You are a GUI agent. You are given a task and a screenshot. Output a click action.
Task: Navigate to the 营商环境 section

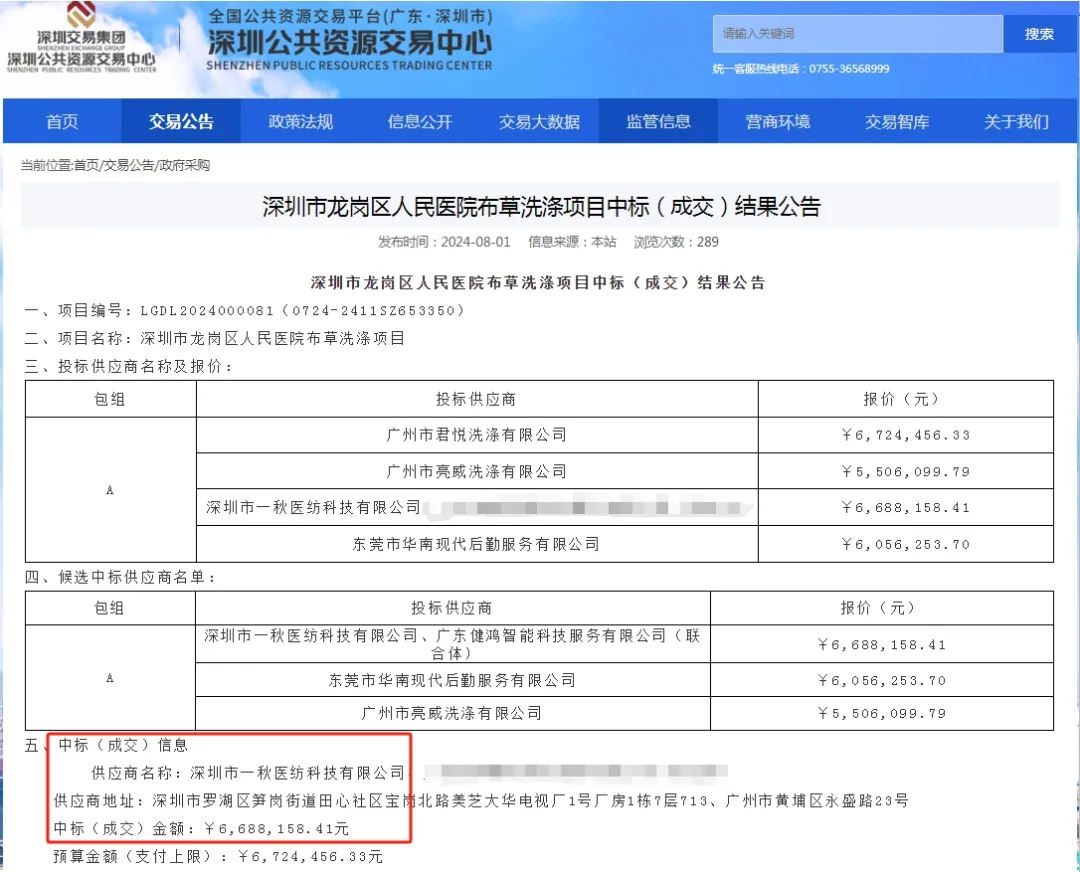[x=777, y=122]
